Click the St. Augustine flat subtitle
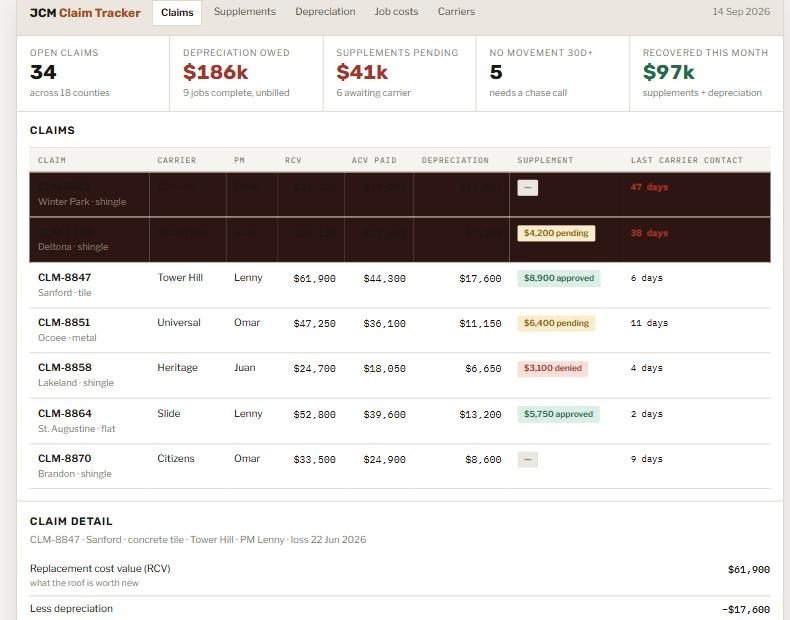The image size is (790, 620). tap(77, 429)
